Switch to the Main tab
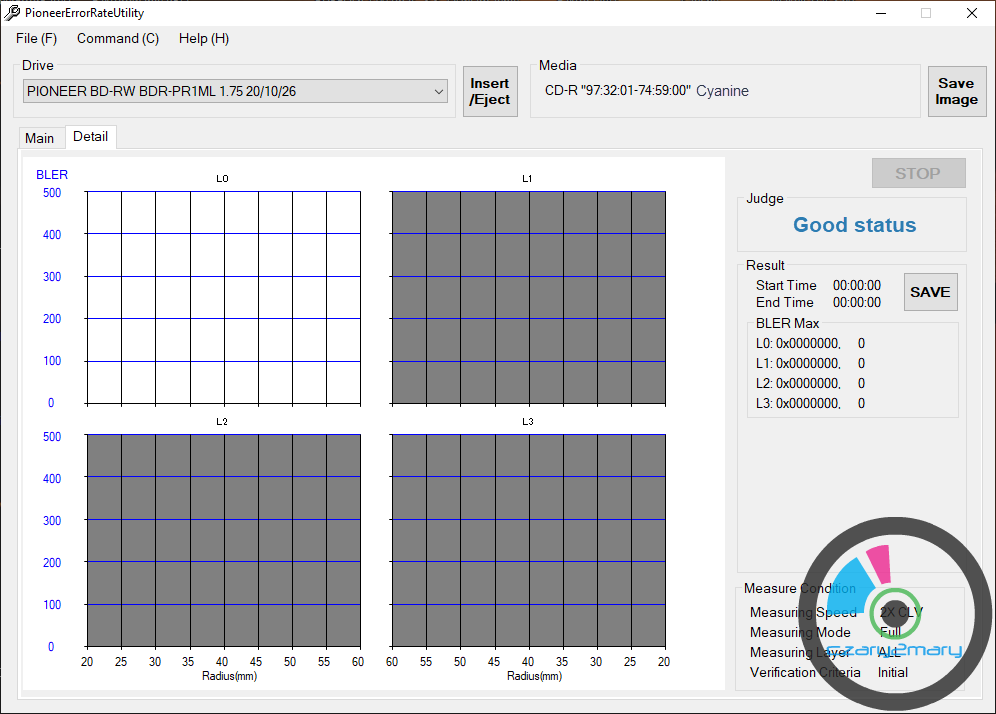The width and height of the screenshot is (996, 714). 40,138
